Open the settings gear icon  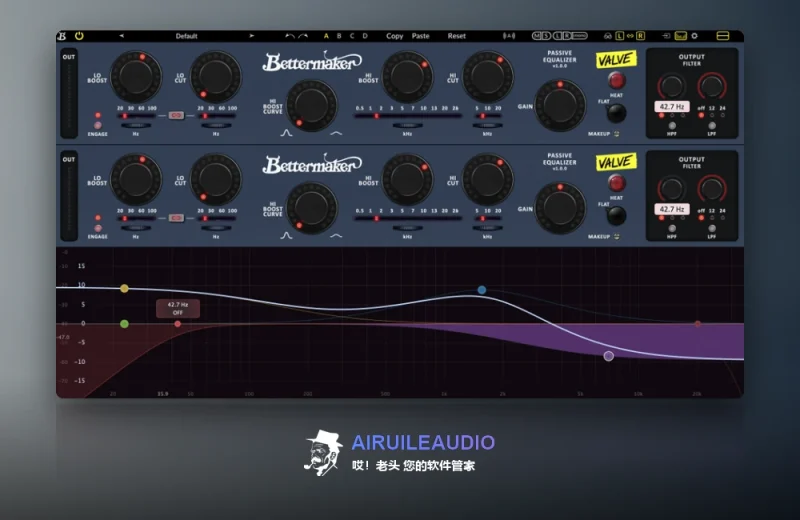point(694,36)
